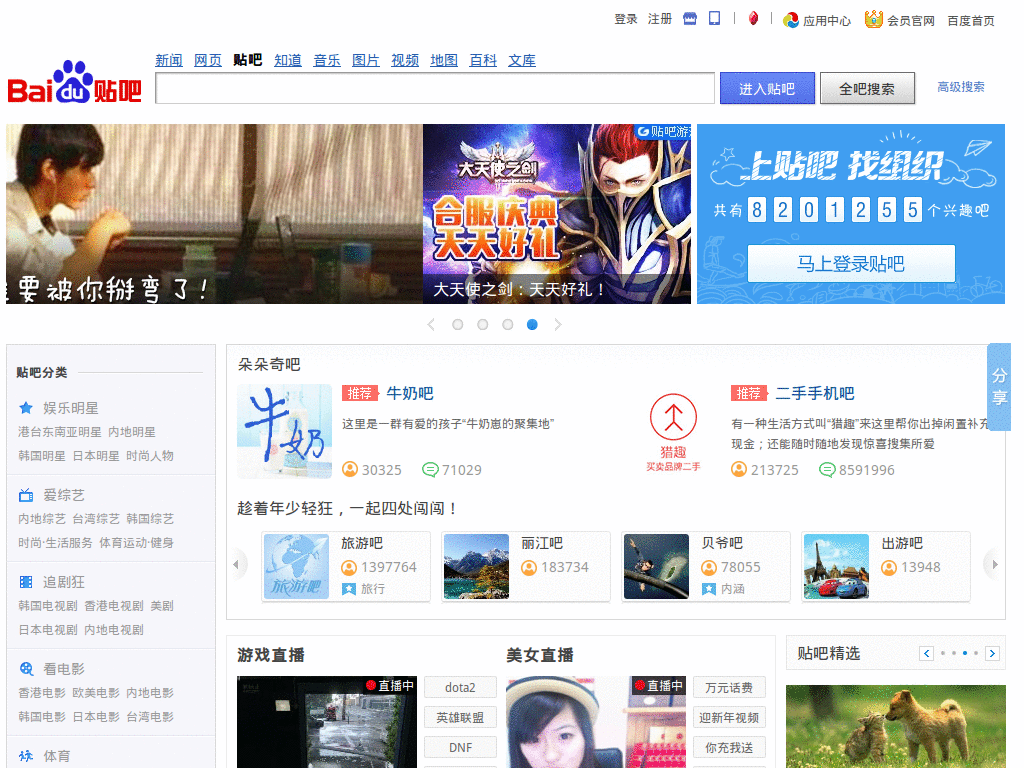Click the category flag icon beside 内涵
This screenshot has height=768, width=1024.
(709, 589)
